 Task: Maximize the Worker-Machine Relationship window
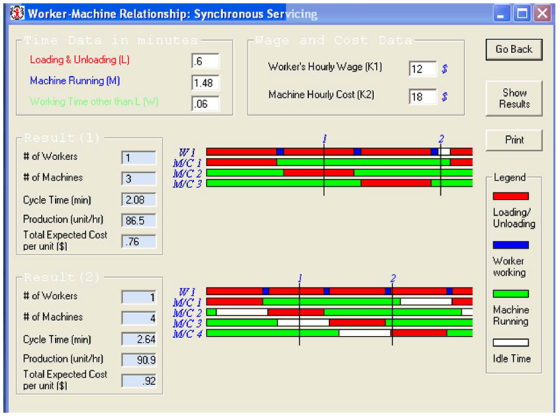522,14
